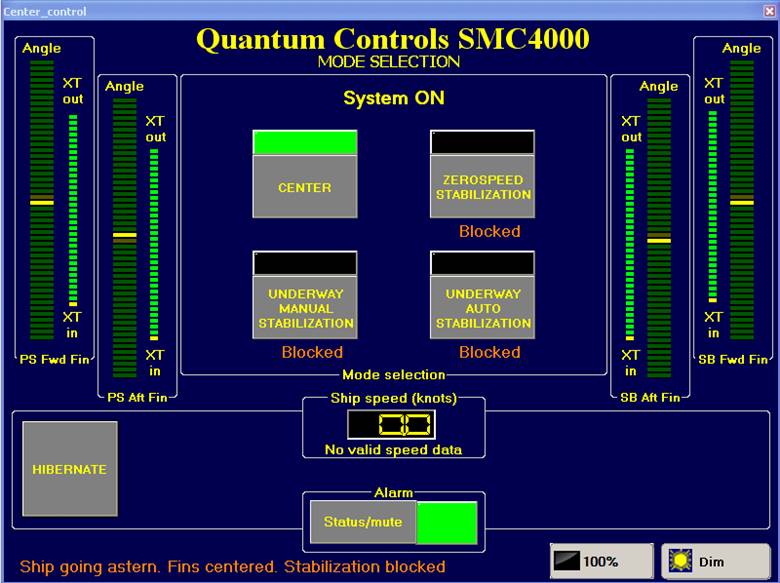The height and width of the screenshot is (583, 780).
Task: Close the Center_control window
Action: click(x=770, y=11)
